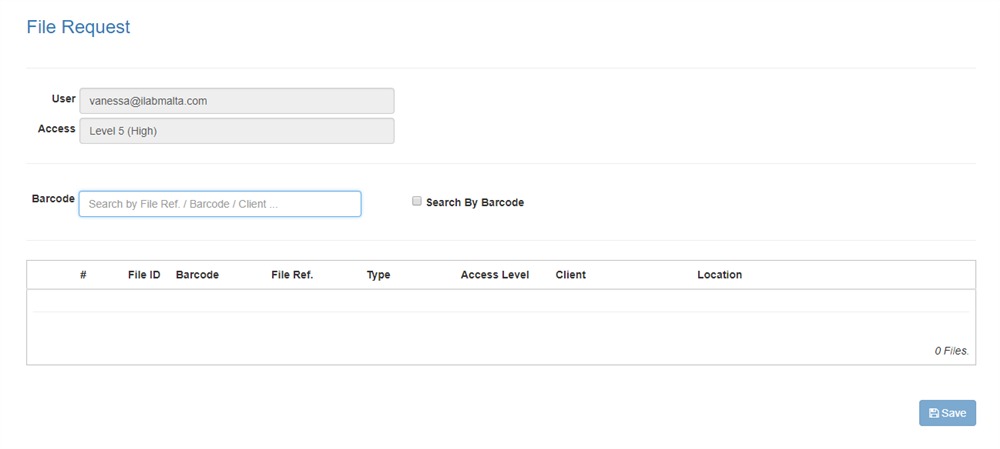Click the Save button
This screenshot has width=1000, height=449.
[947, 413]
